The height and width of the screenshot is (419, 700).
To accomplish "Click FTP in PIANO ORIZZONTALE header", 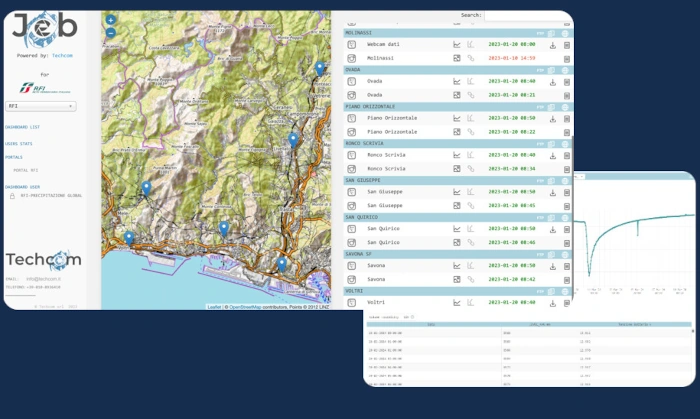I will (x=540, y=107).
